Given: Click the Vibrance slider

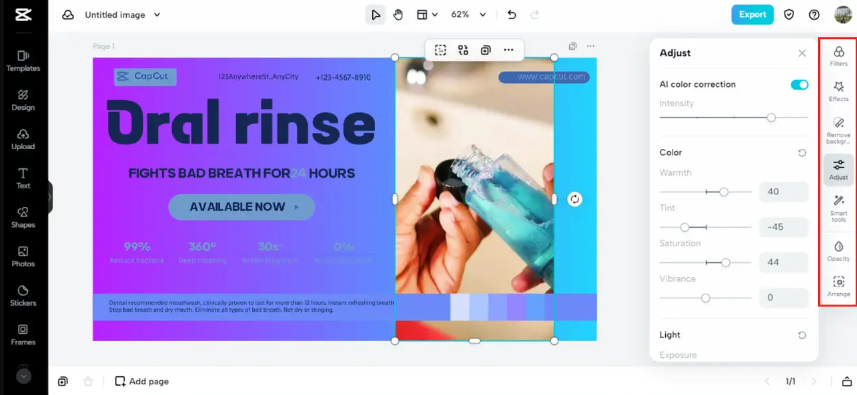Looking at the screenshot, I should click(x=706, y=298).
